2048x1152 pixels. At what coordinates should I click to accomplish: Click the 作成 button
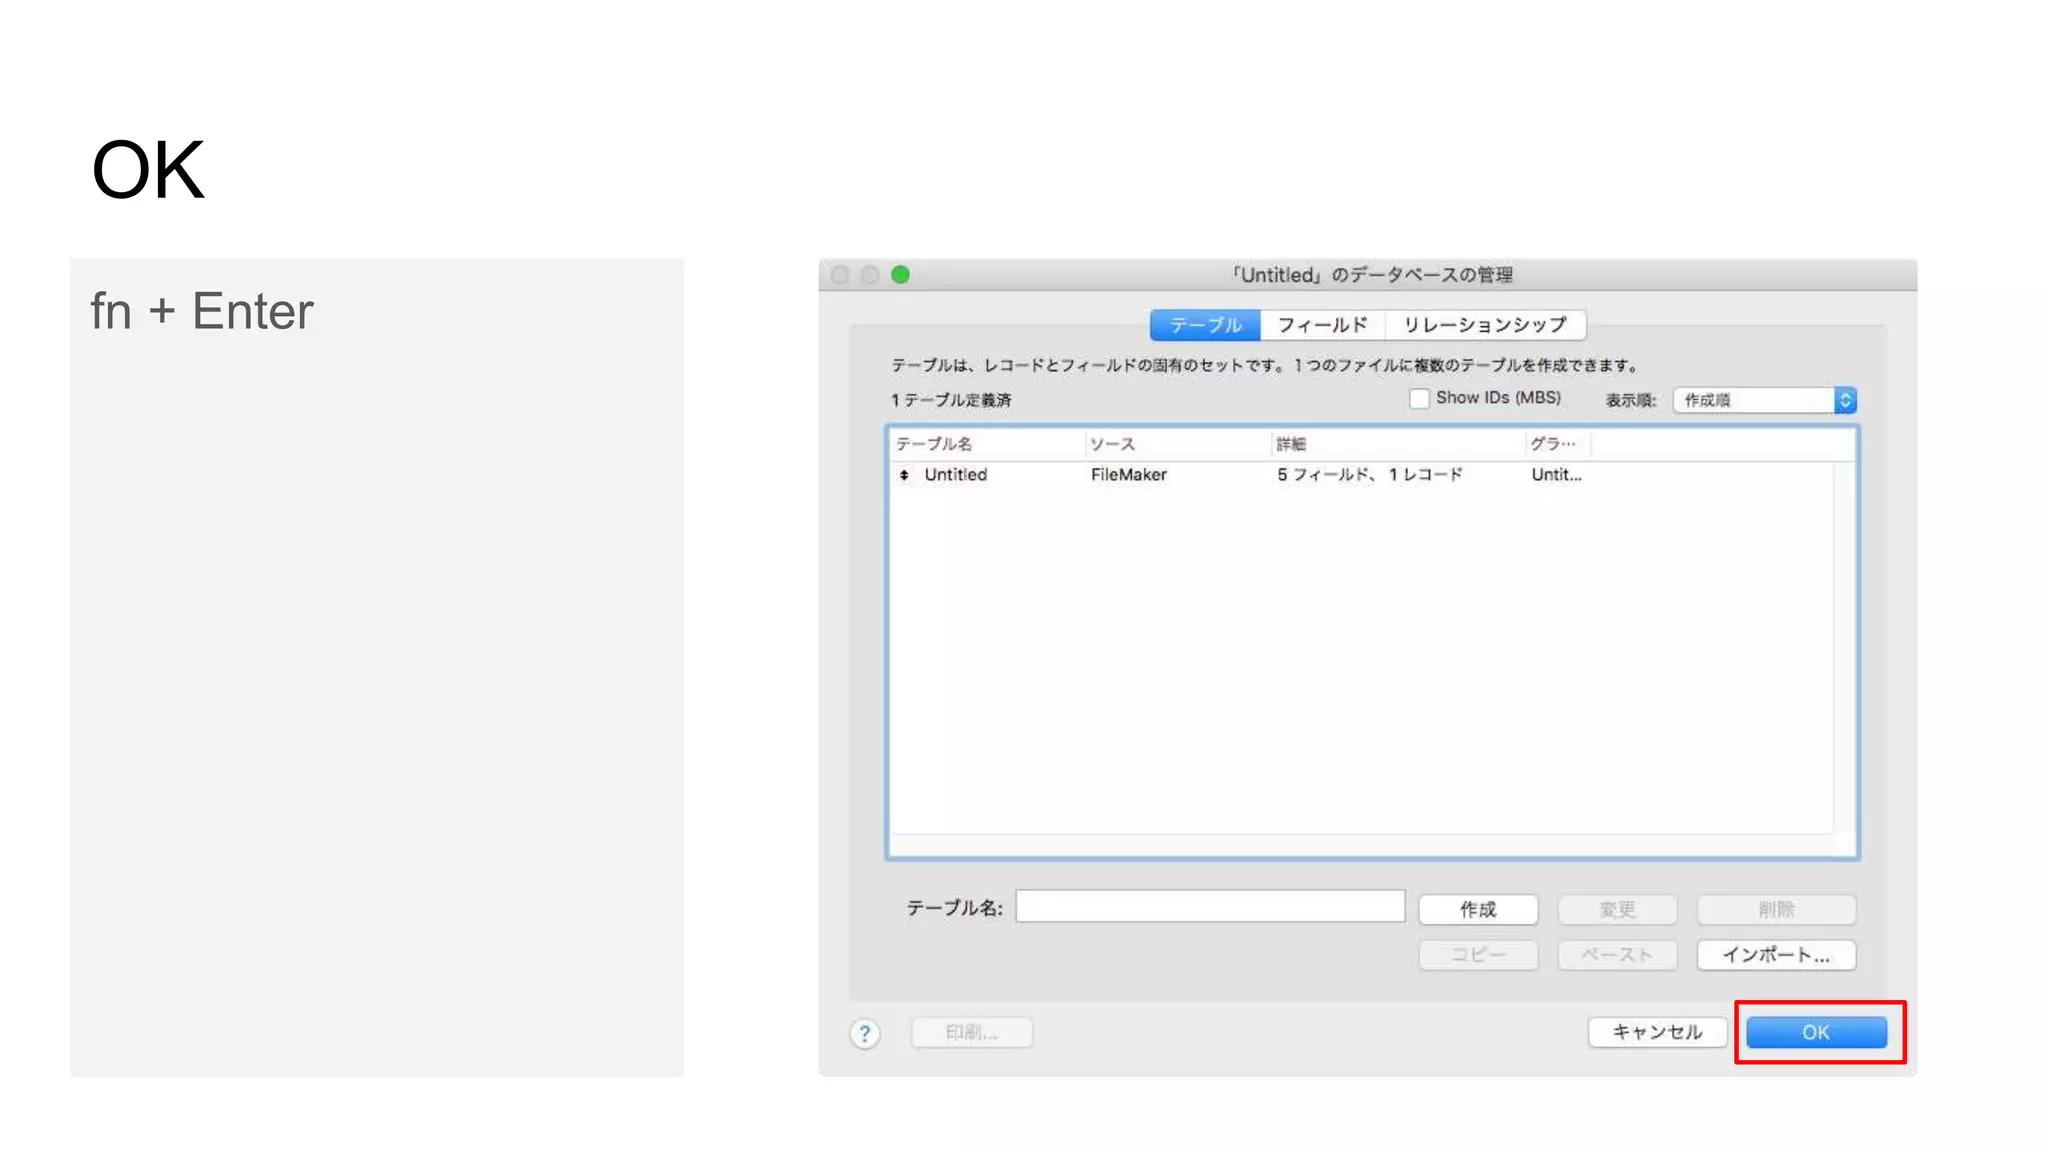coord(1478,909)
